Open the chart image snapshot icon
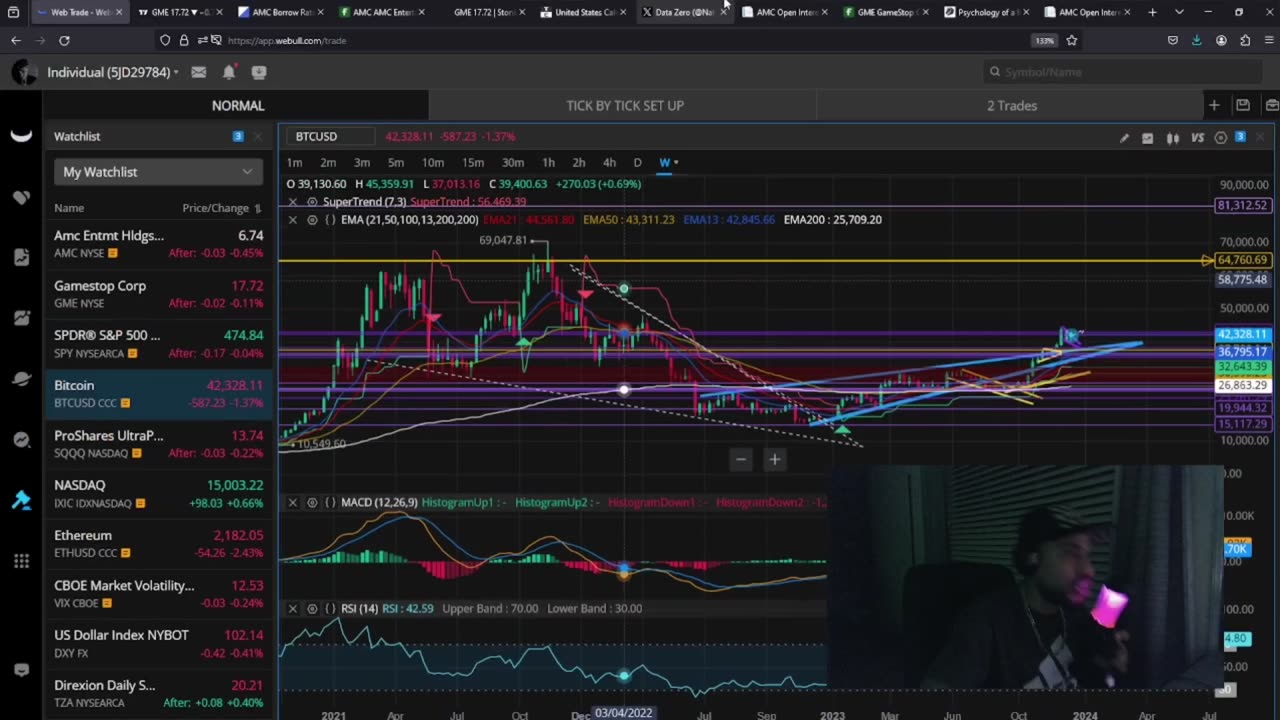Image resolution: width=1280 pixels, height=720 pixels. pyautogui.click(x=1147, y=138)
